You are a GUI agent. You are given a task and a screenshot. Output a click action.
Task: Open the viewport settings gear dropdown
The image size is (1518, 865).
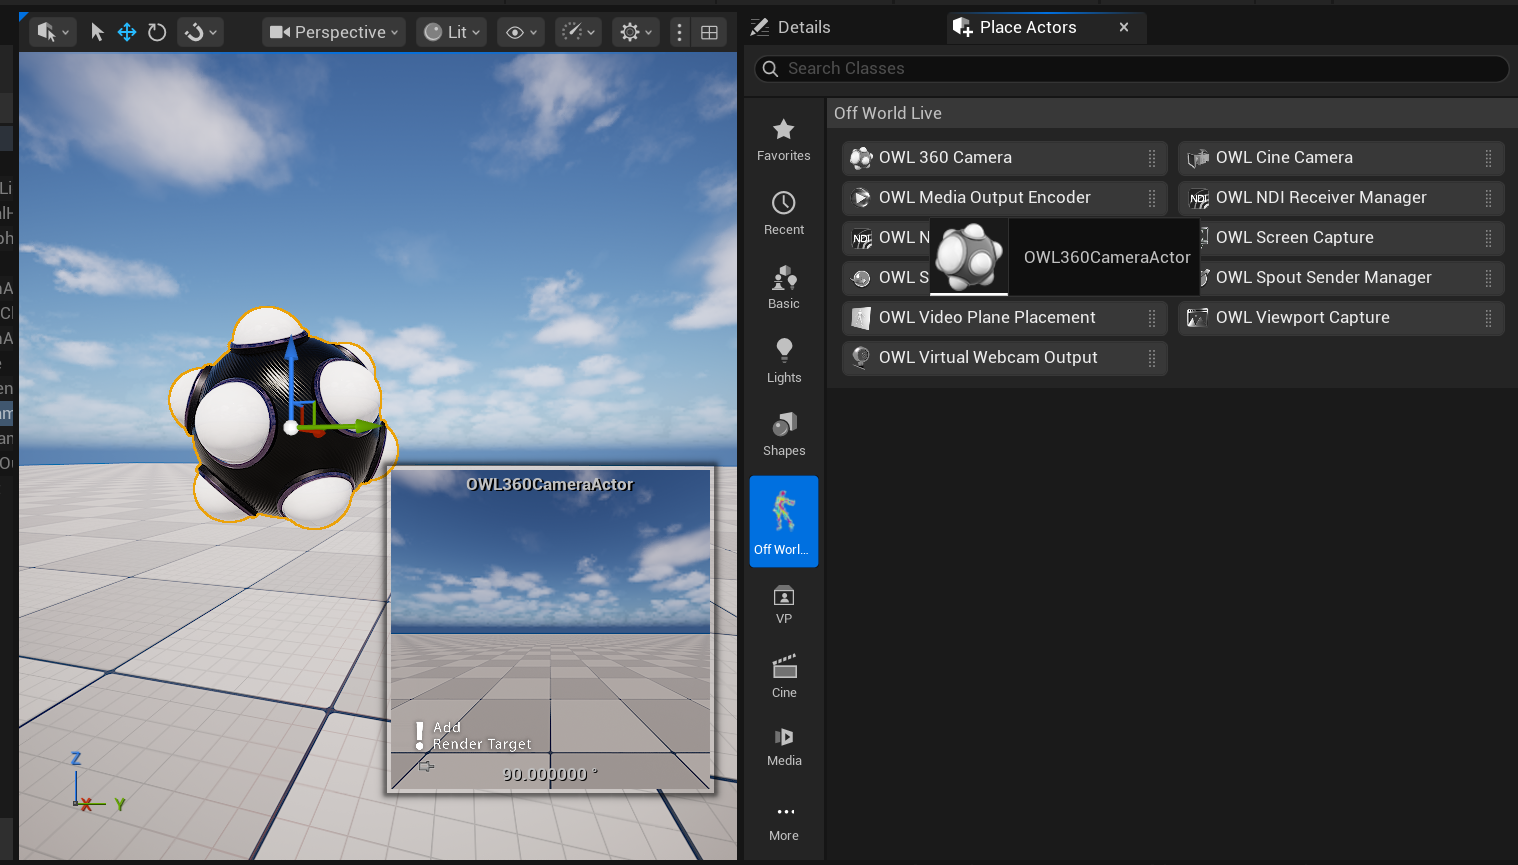(636, 32)
